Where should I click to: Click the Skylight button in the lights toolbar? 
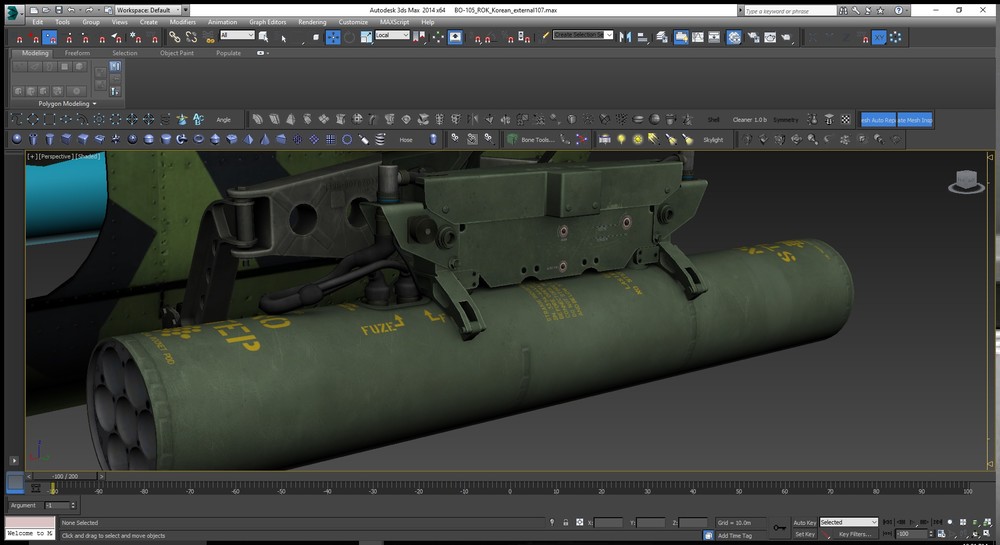[712, 140]
